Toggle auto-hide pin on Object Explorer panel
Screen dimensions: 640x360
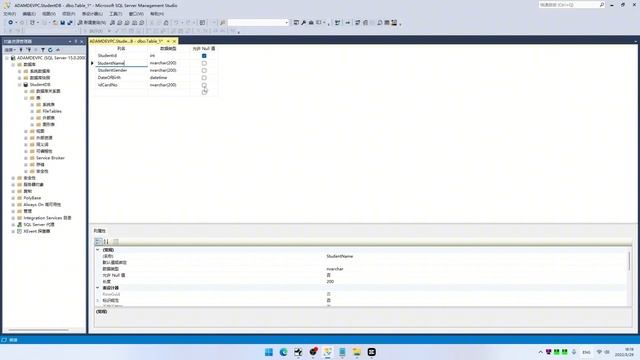[76, 41]
